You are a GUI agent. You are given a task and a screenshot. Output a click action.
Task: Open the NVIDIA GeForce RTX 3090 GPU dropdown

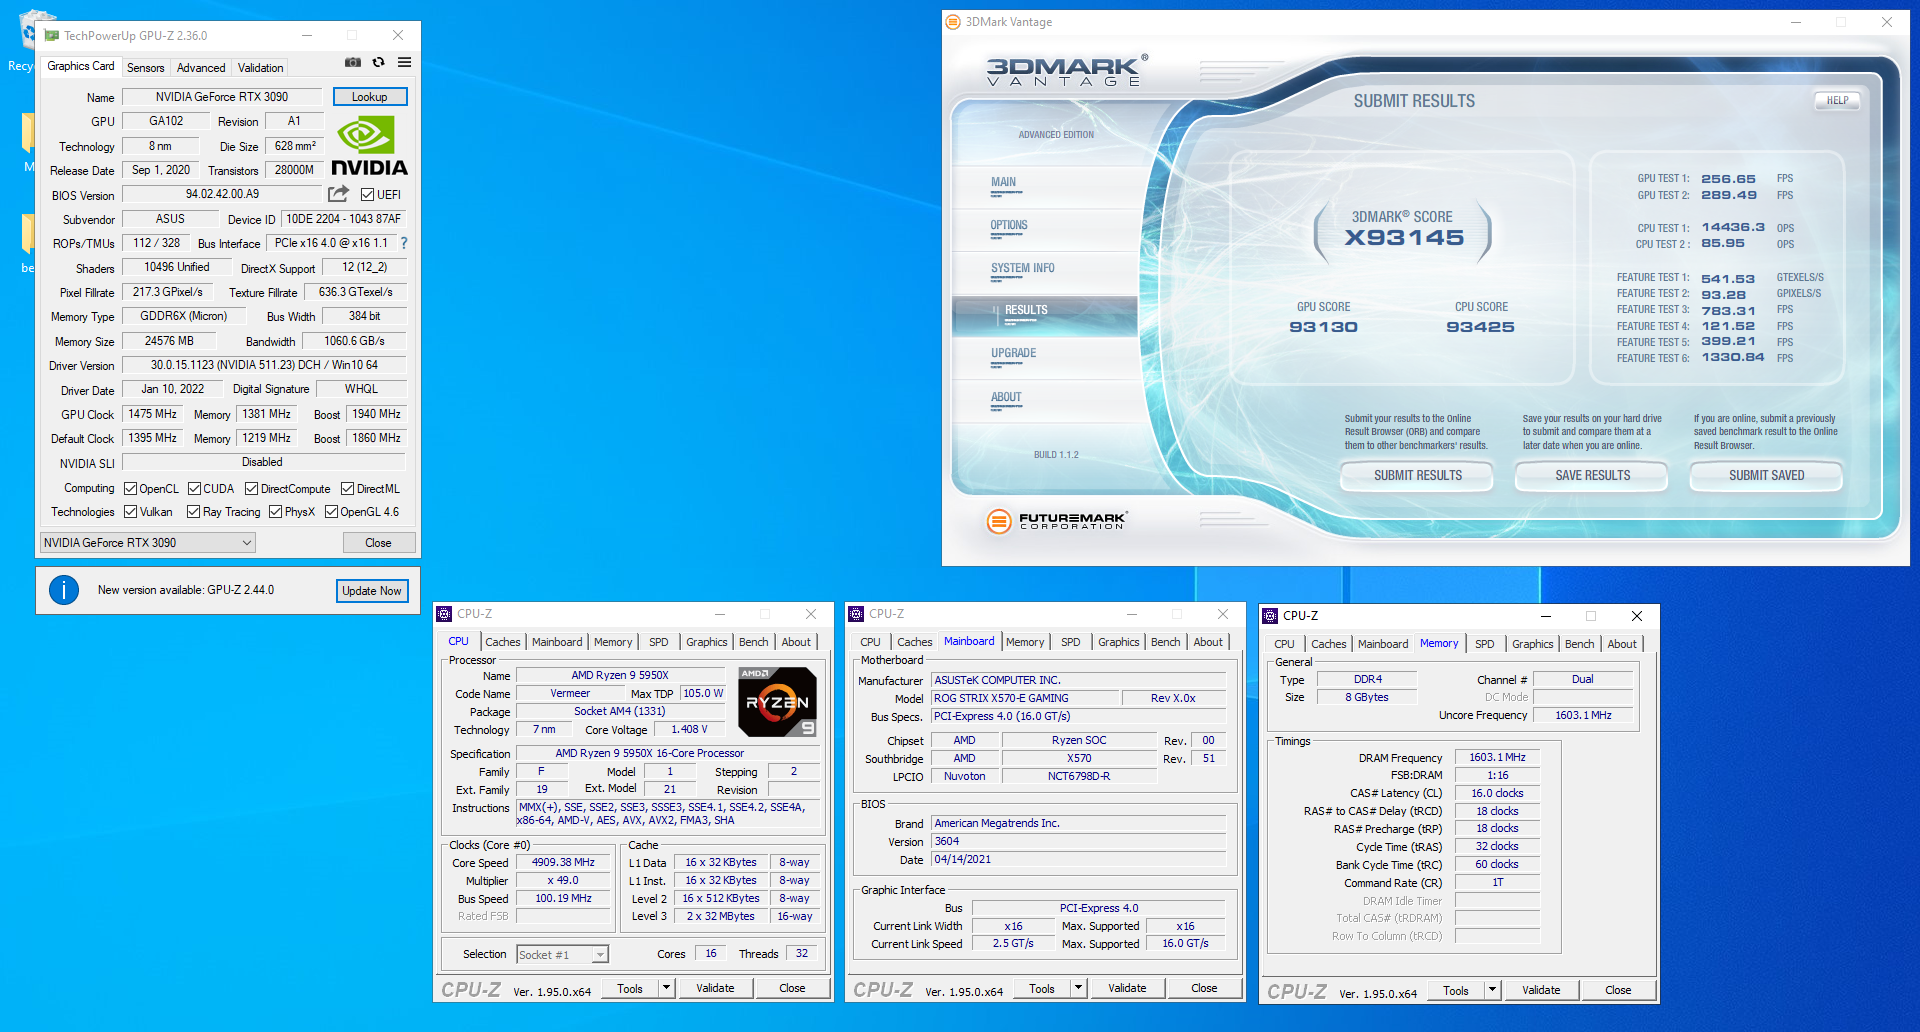tap(148, 543)
